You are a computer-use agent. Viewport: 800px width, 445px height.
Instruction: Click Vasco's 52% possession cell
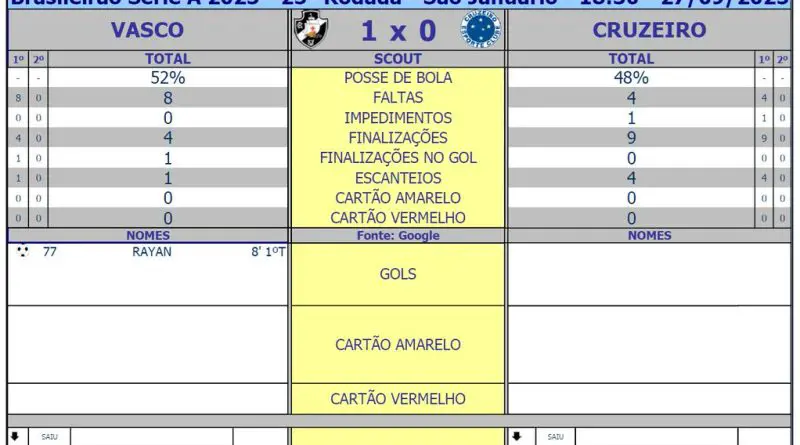[168, 78]
